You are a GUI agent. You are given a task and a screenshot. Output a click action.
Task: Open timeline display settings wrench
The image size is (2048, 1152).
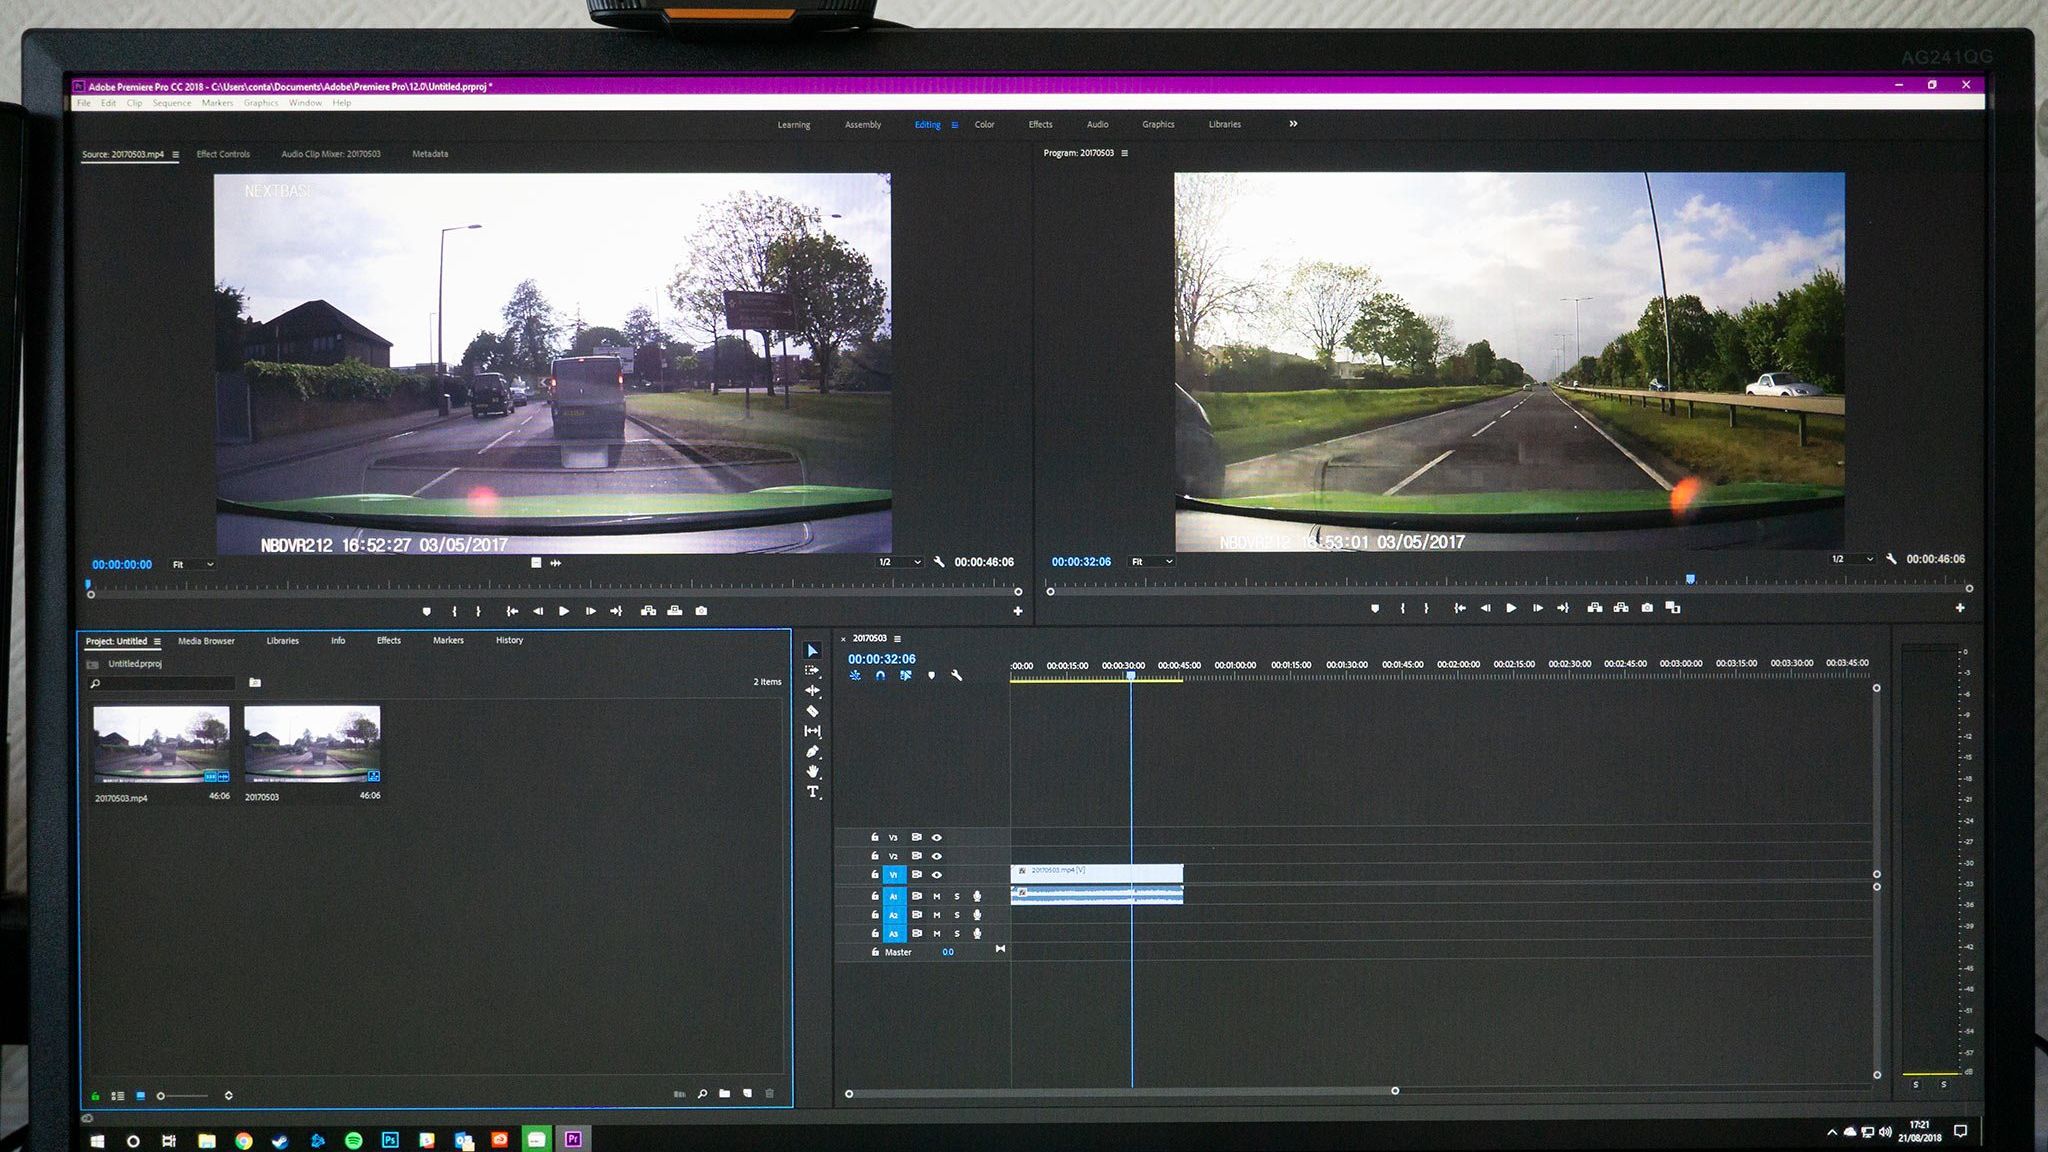pyautogui.click(x=957, y=676)
